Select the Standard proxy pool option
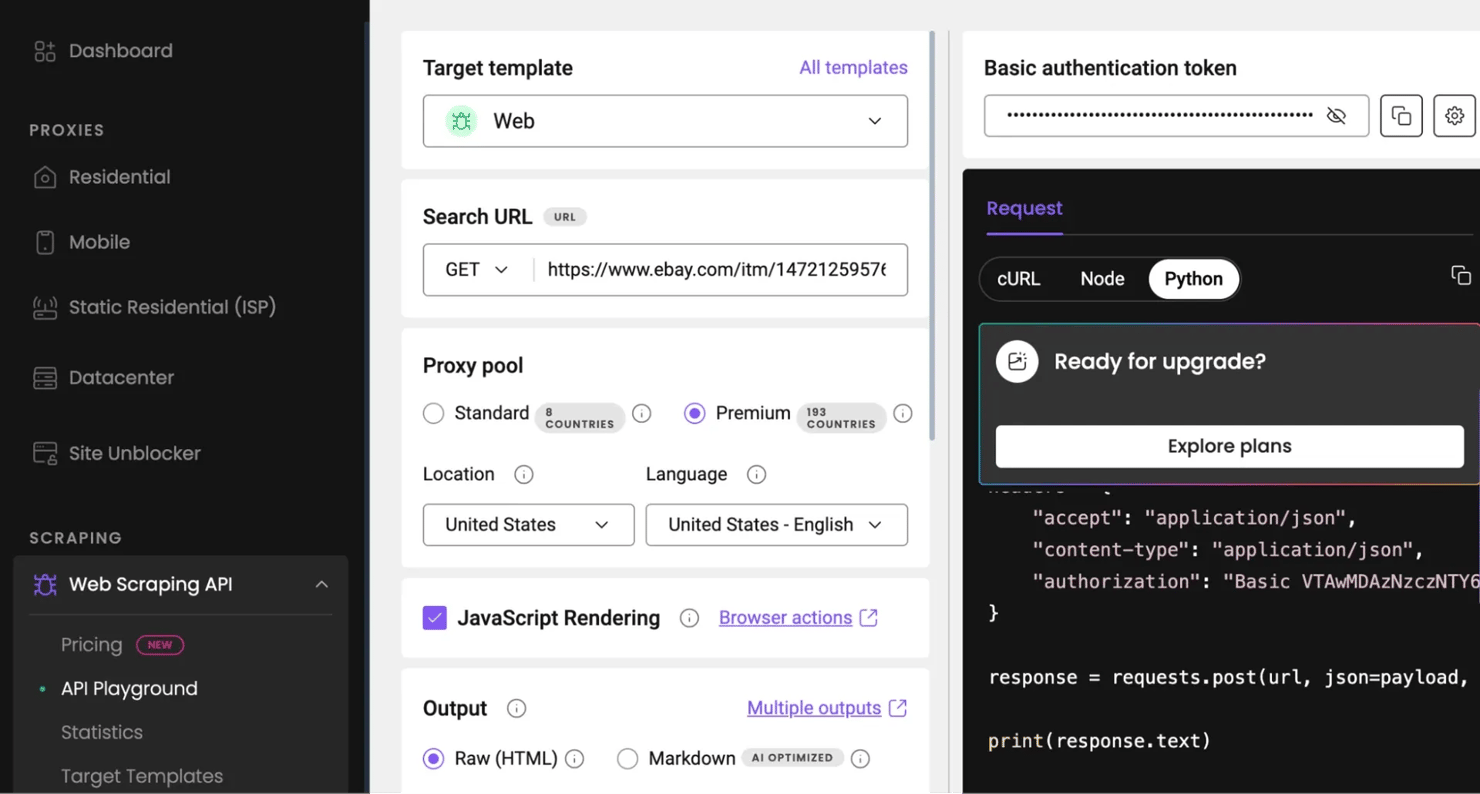 433,413
